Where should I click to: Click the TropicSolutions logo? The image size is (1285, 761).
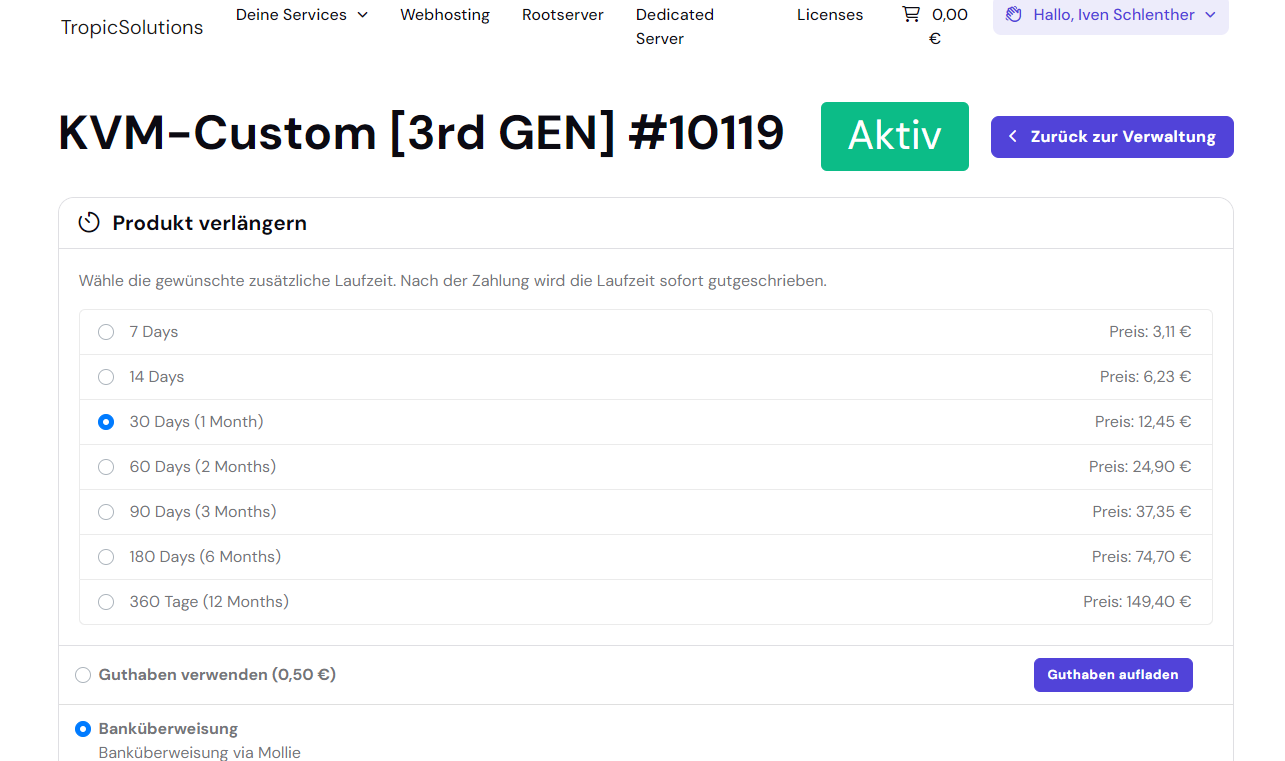tap(132, 27)
